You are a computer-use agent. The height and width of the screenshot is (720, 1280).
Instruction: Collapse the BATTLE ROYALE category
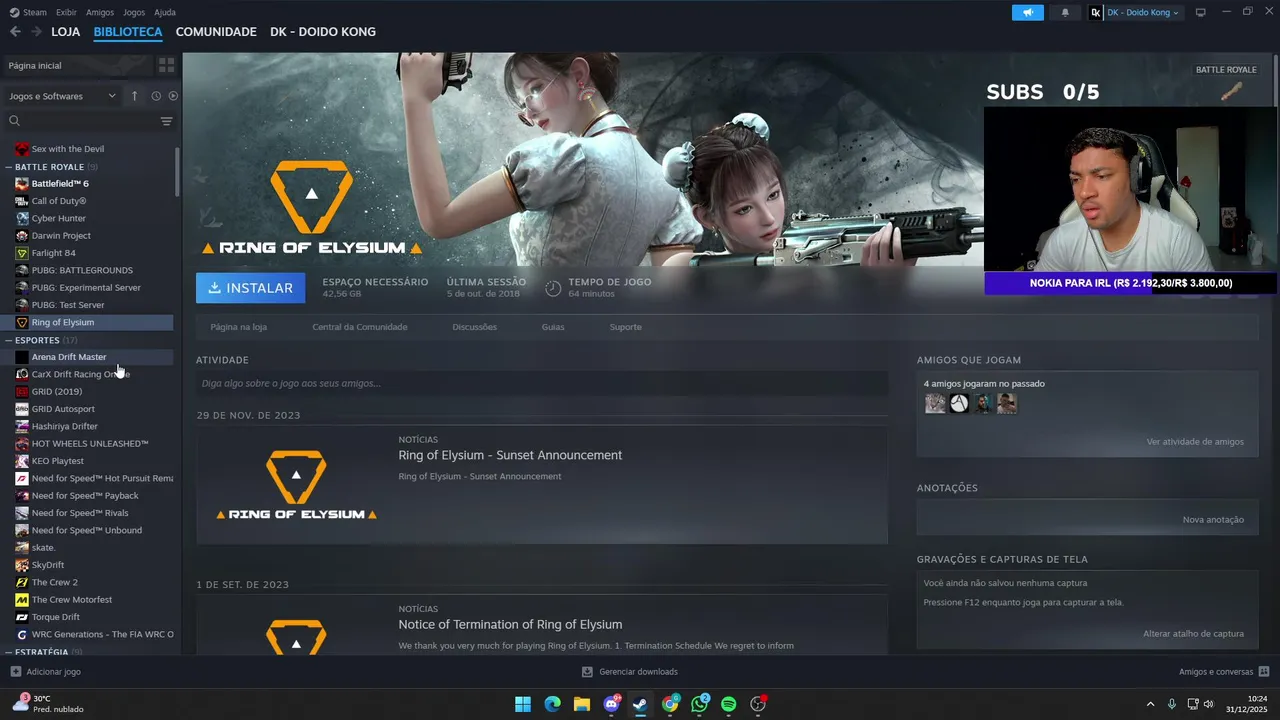(9, 167)
